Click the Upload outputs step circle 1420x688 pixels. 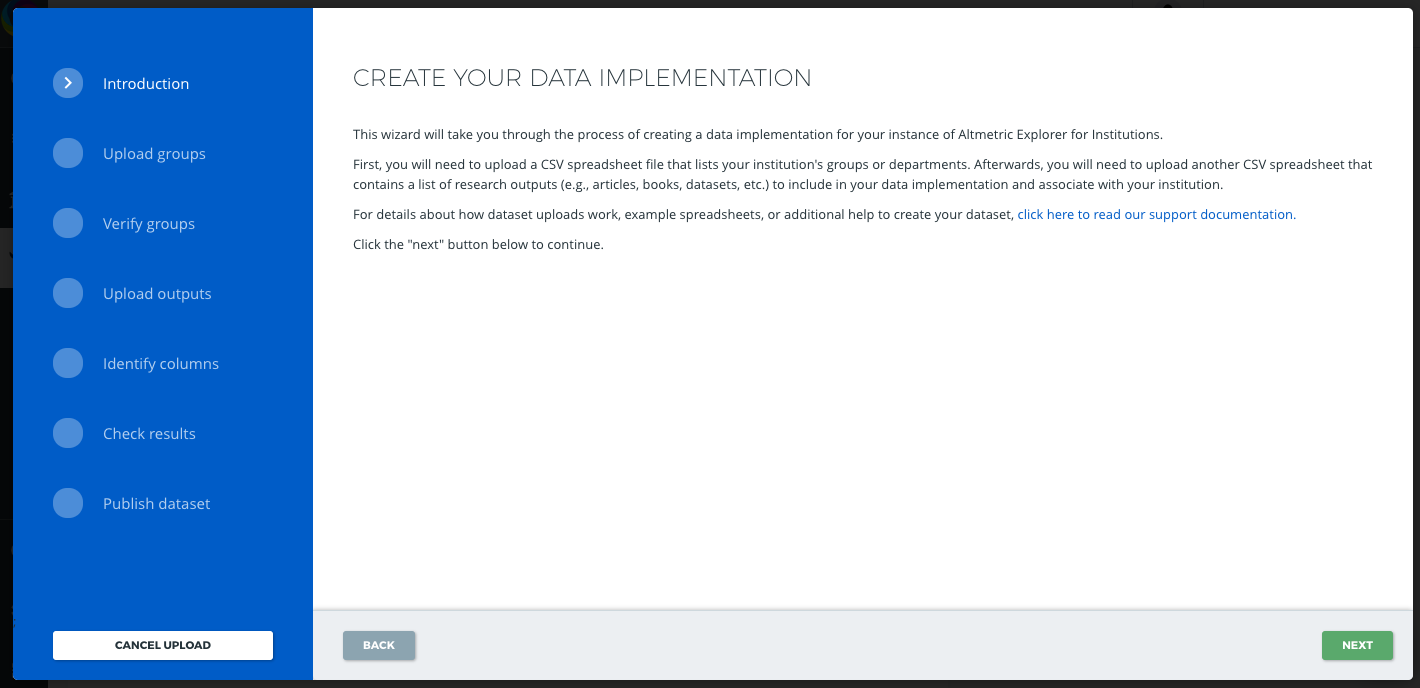click(x=68, y=293)
